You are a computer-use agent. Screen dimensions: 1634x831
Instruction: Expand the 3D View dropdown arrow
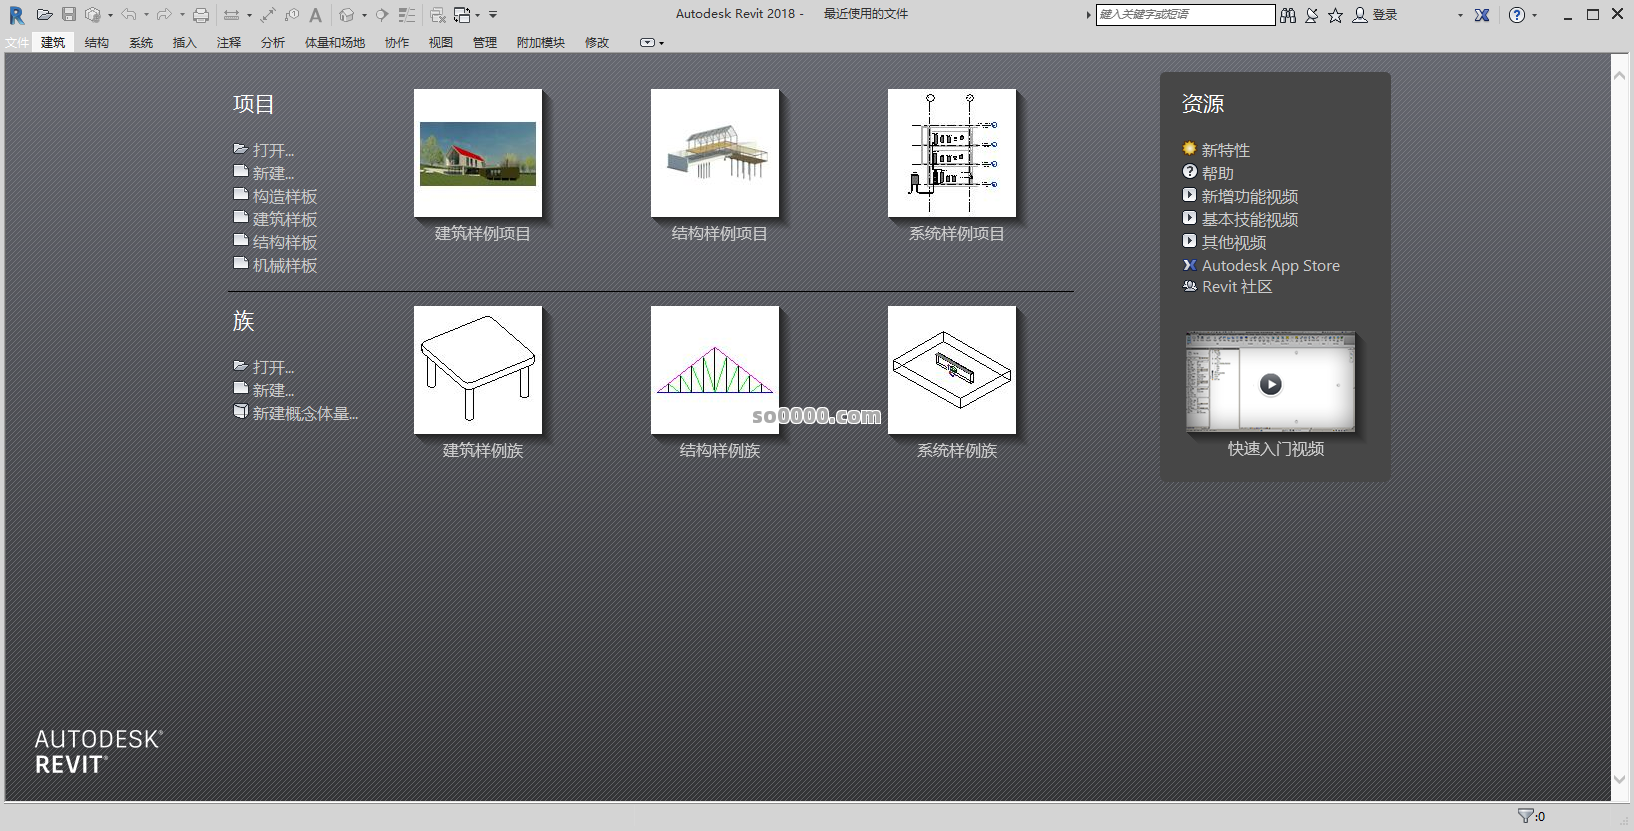point(364,15)
